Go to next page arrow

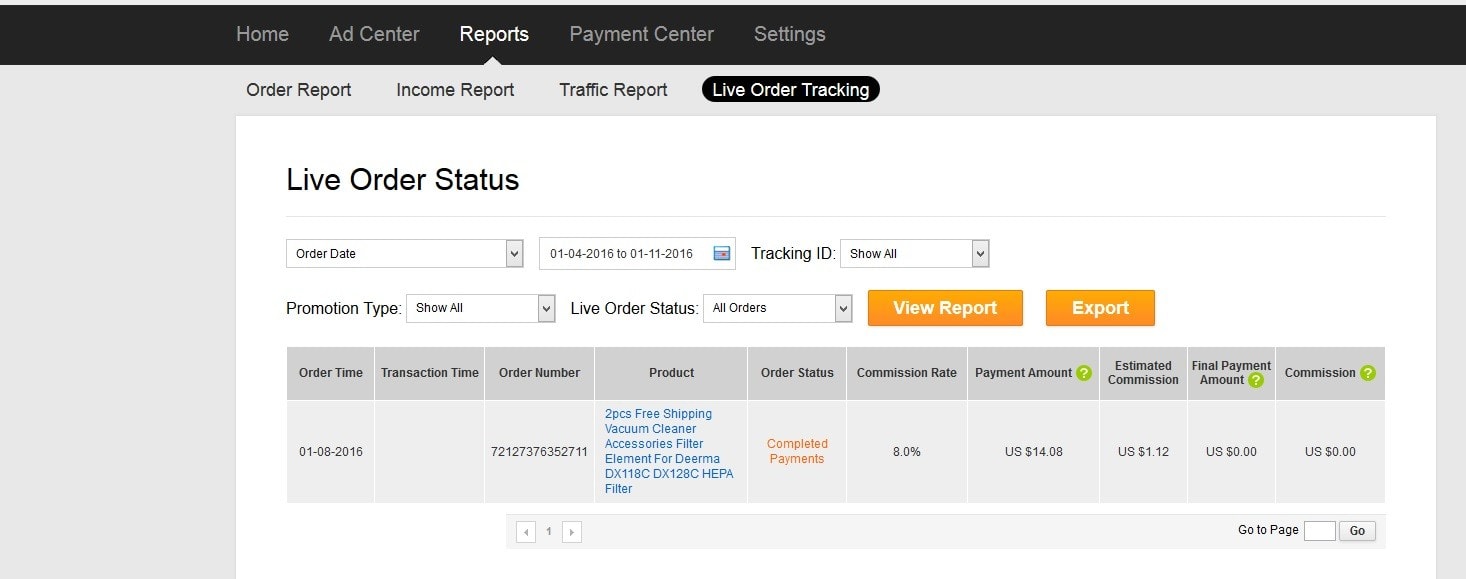point(572,532)
